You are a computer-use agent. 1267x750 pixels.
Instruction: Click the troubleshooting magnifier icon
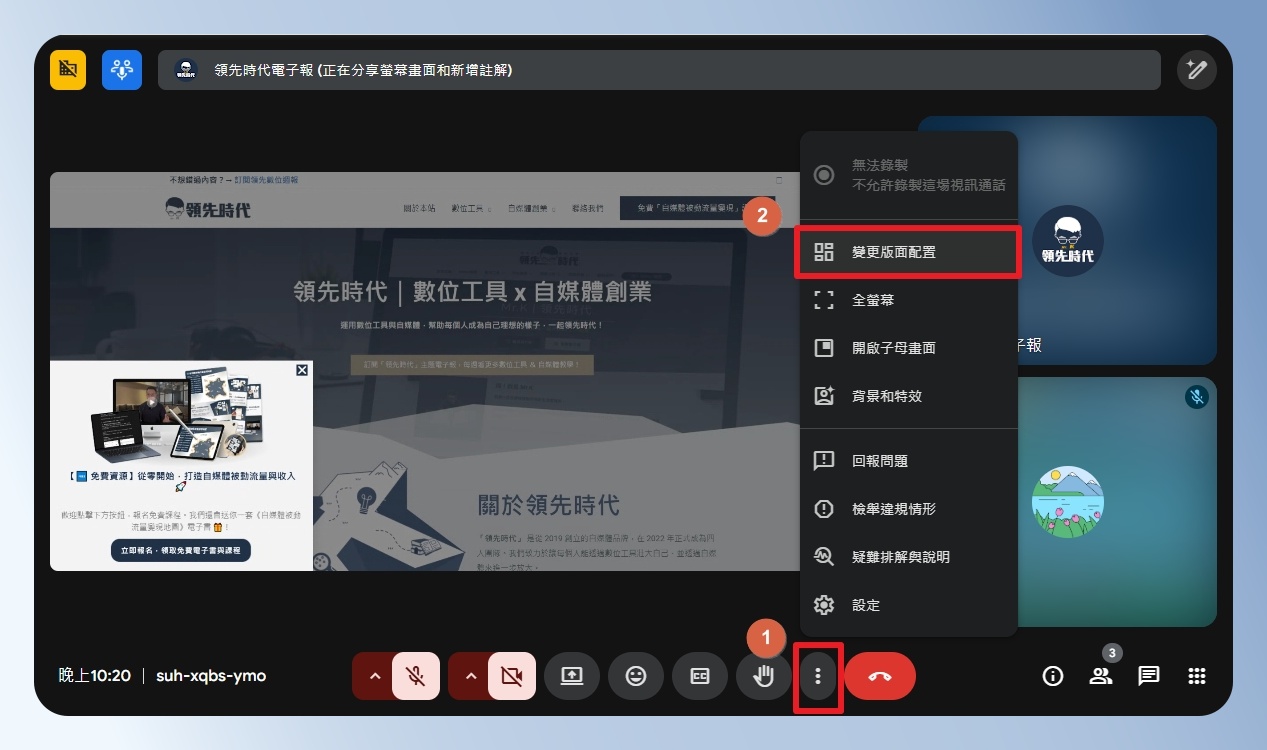[x=824, y=557]
